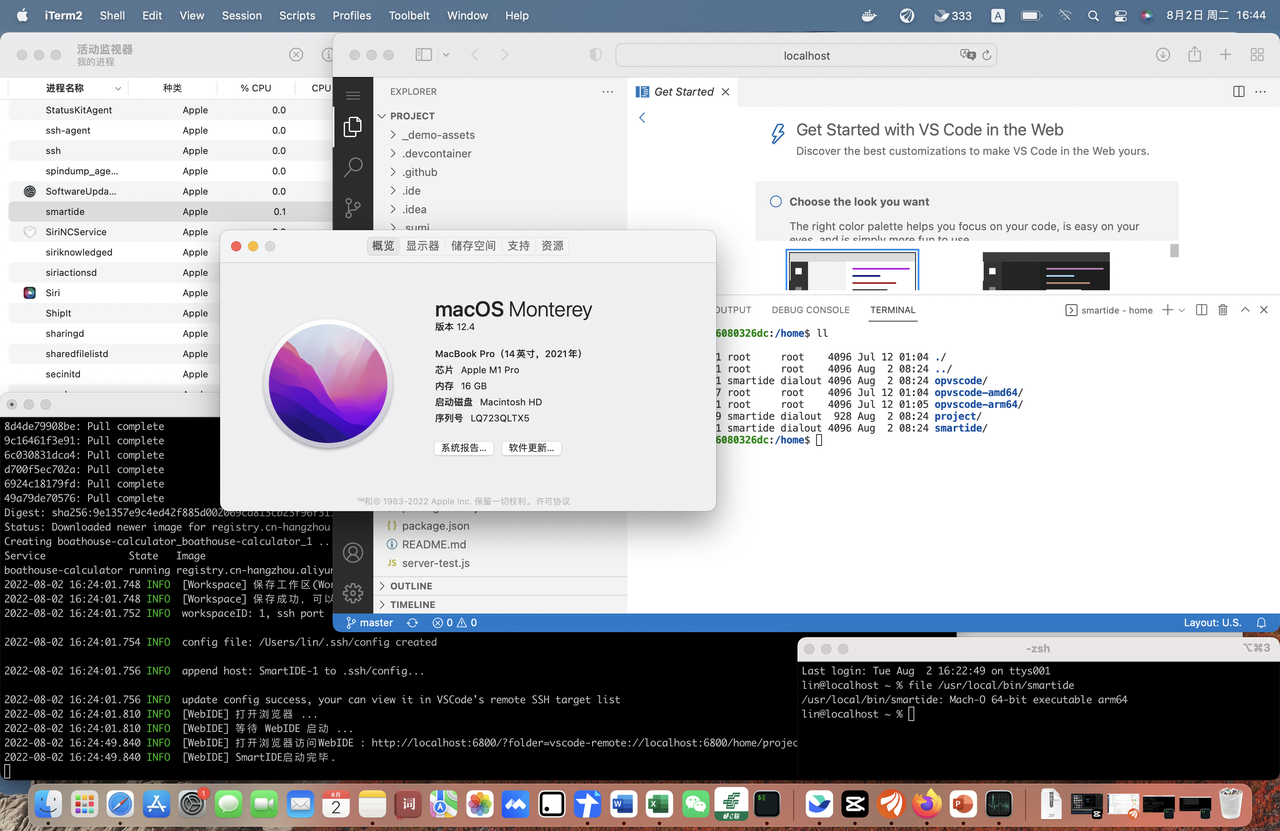1280x831 pixels.
Task: Open Spotlight search in the menu bar
Action: pyautogui.click(x=1093, y=15)
